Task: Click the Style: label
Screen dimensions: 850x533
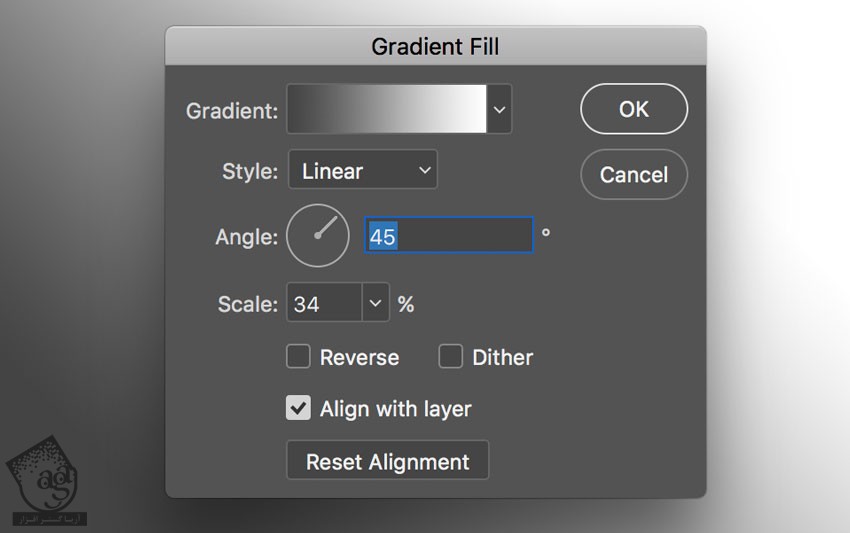Action: 250,171
